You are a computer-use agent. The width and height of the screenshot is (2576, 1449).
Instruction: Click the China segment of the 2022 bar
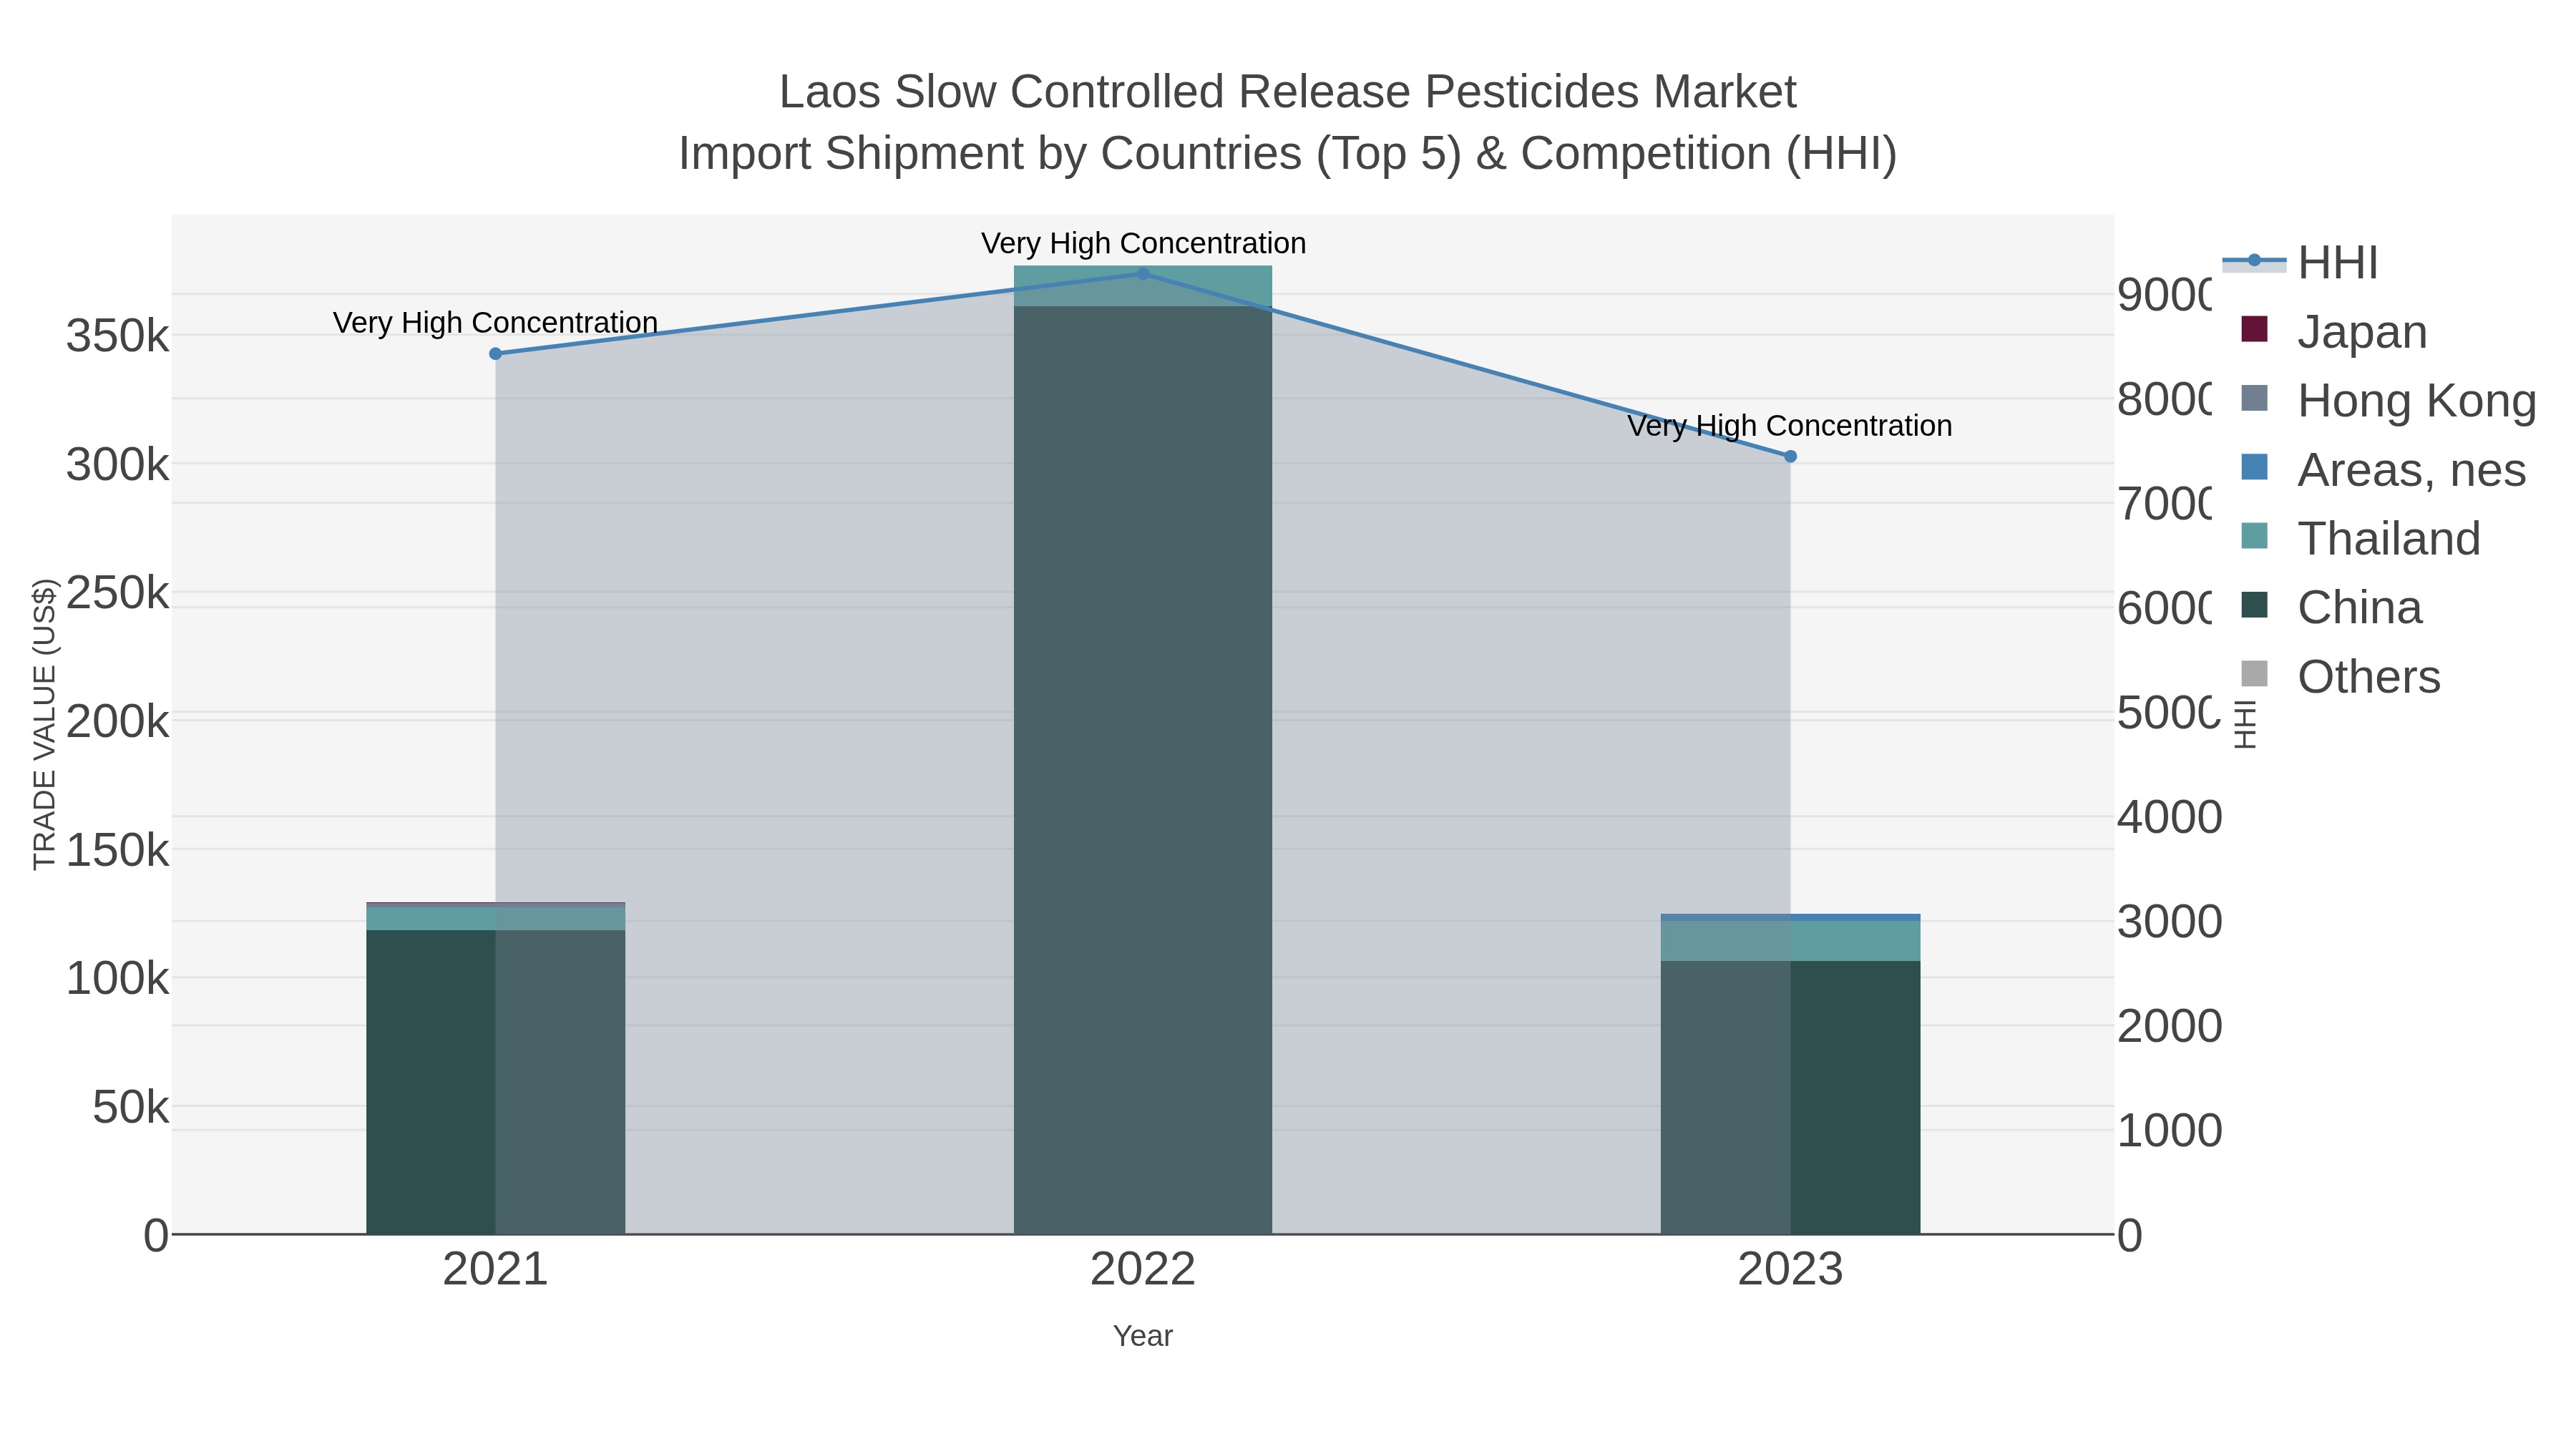[1143, 770]
